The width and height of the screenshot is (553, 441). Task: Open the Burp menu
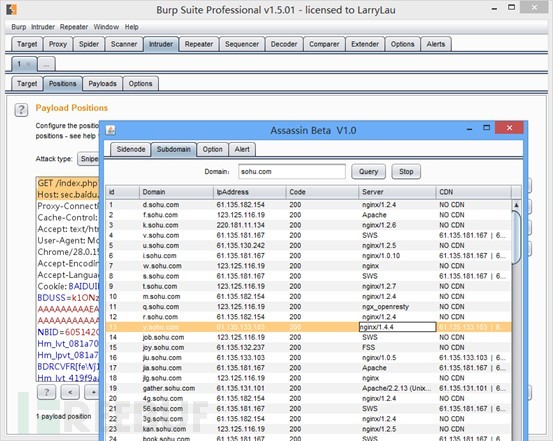(19, 27)
